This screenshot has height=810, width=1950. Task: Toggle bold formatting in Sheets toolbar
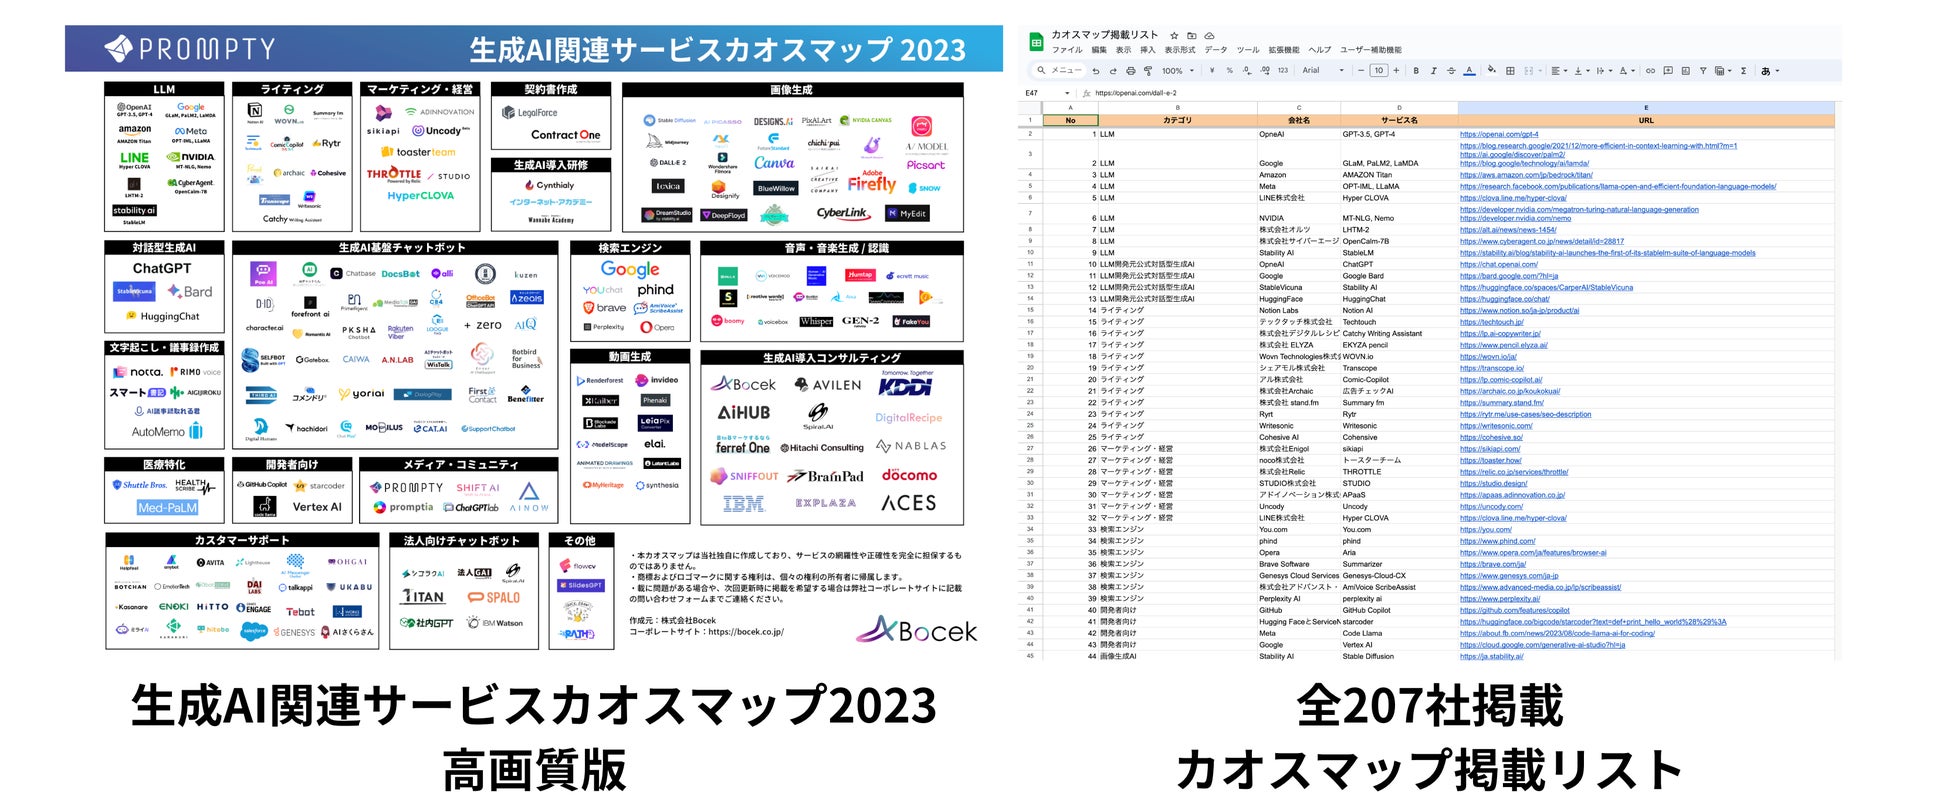tap(1416, 71)
